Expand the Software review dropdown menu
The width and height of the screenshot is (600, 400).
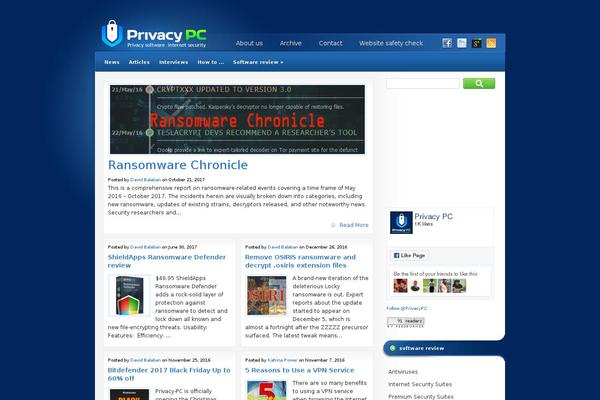pyautogui.click(x=258, y=62)
